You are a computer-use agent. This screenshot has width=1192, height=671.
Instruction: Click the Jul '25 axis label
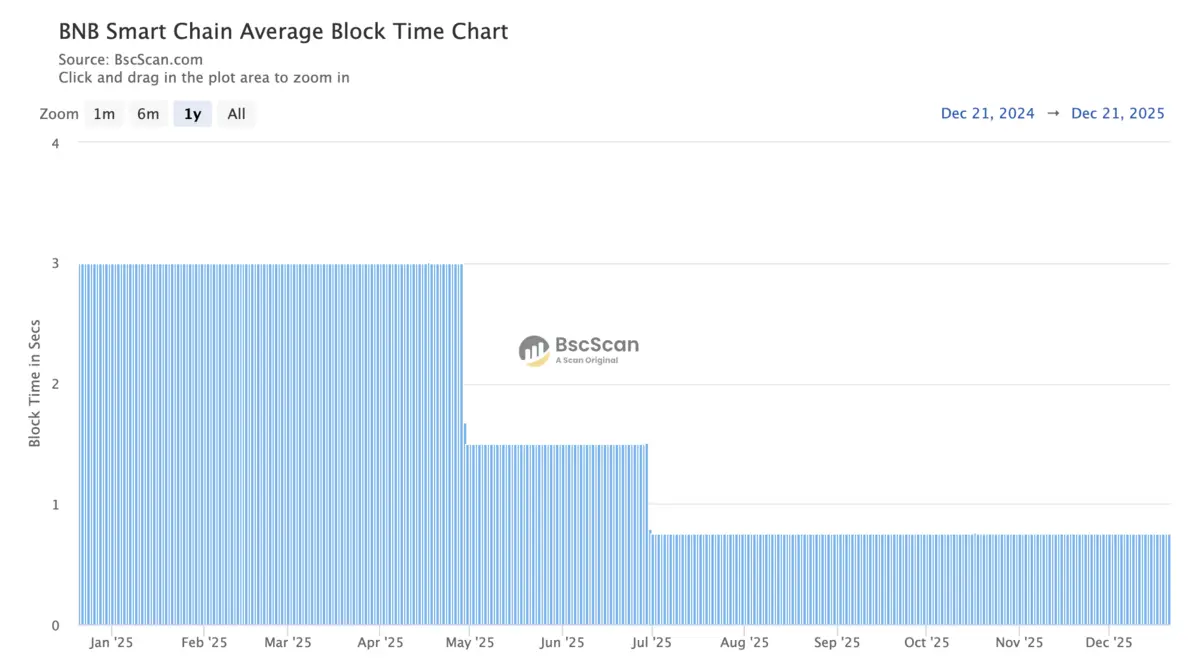[651, 643]
